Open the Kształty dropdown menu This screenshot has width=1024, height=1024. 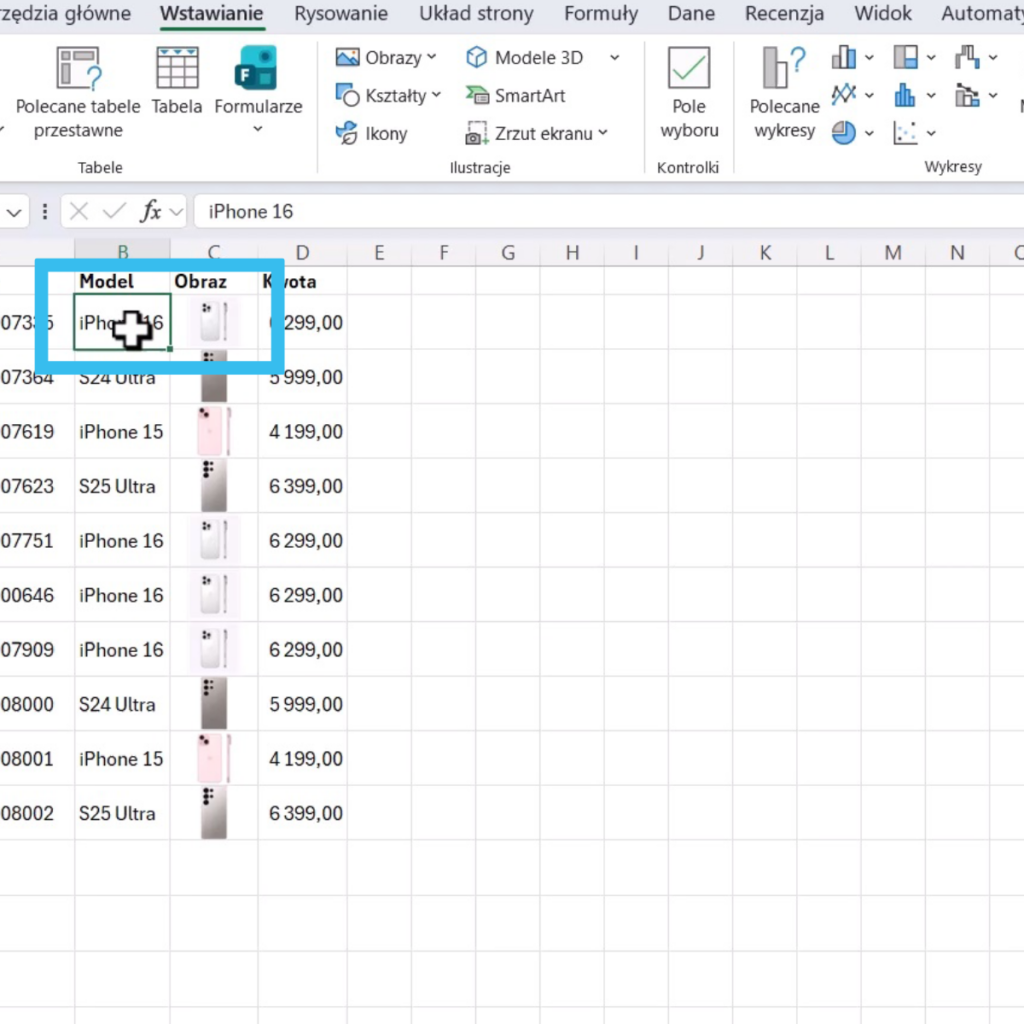click(x=437, y=96)
